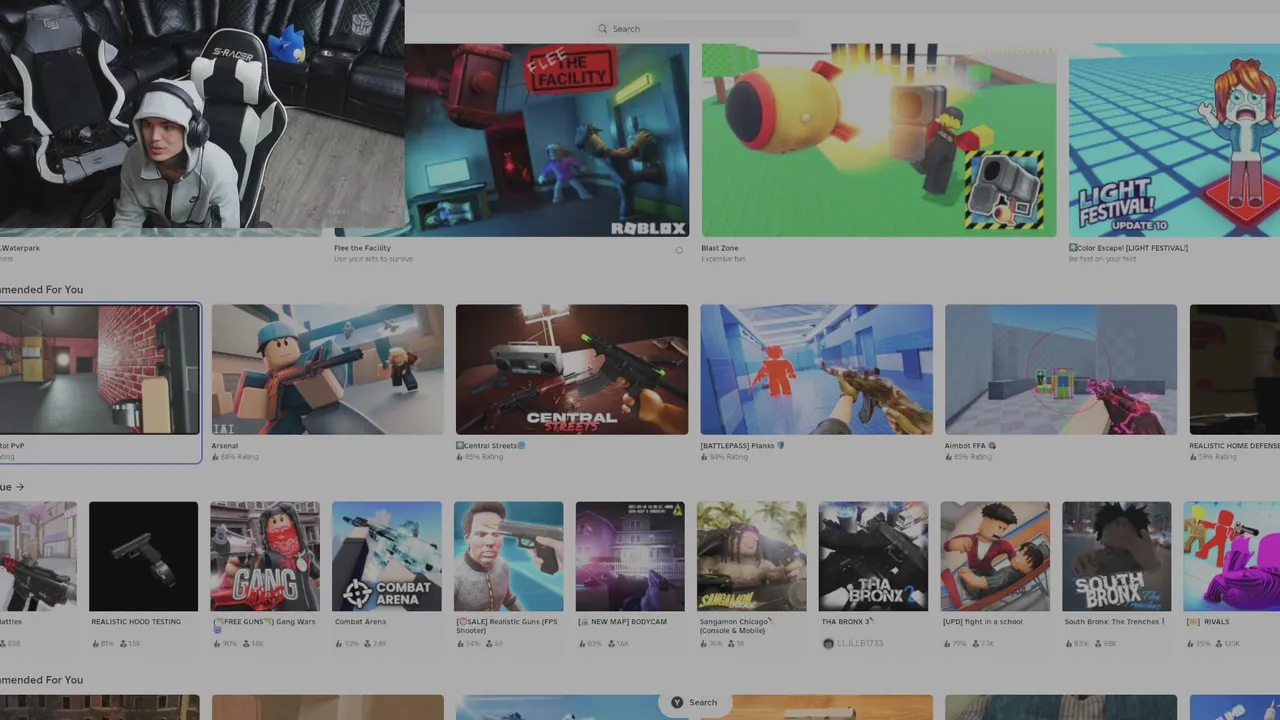Open the Sangamon Chicago game thumbnail
This screenshot has width=1280, height=720.
pyautogui.click(x=752, y=556)
